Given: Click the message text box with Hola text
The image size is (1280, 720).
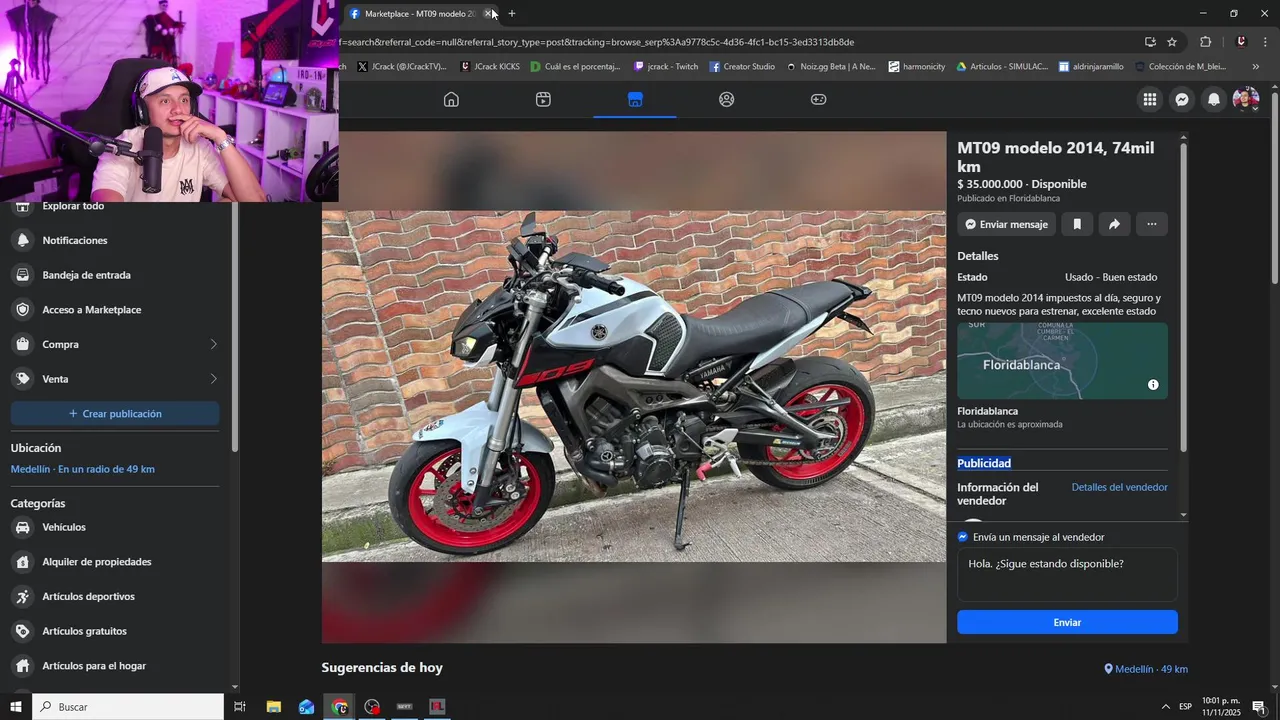Looking at the screenshot, I should pos(1067,575).
